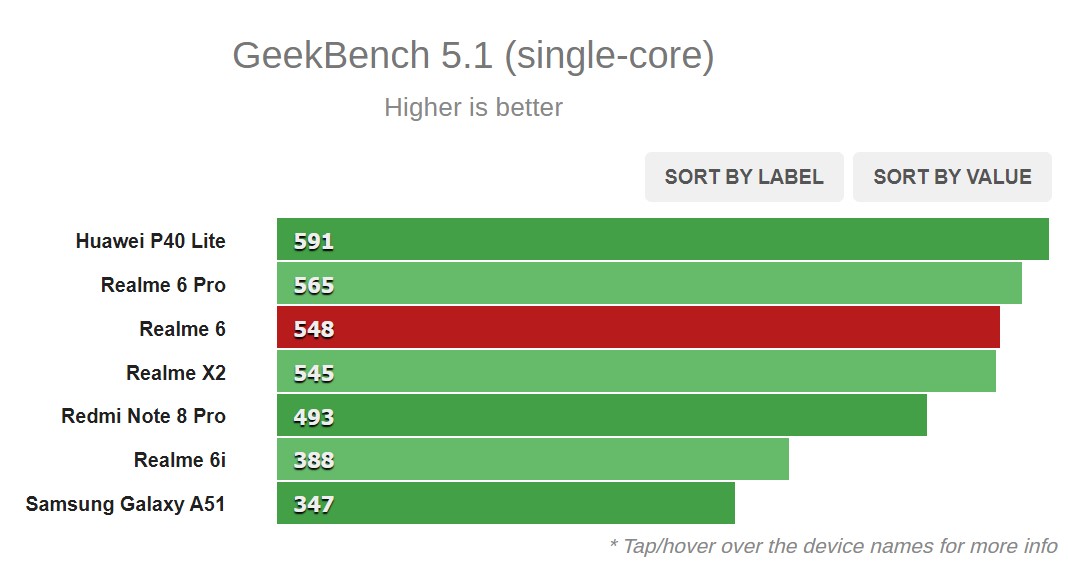Click the Realme 6i score bar
The width and height of the screenshot is (1068, 573).
click(x=533, y=459)
